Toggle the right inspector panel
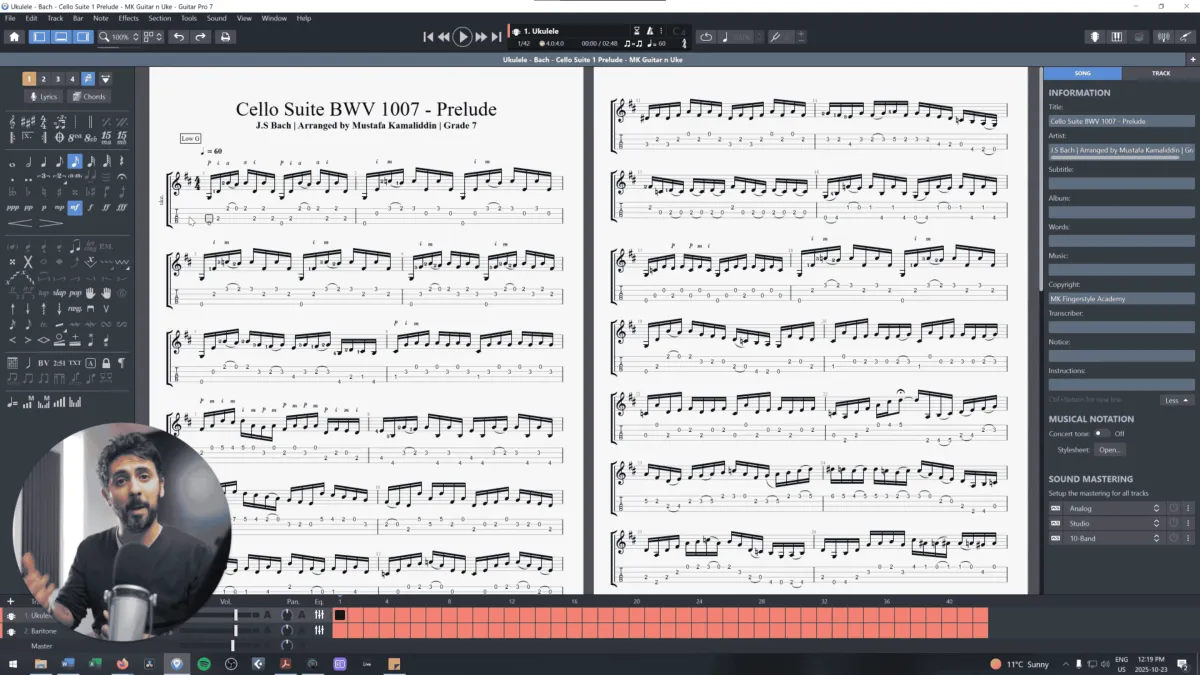This screenshot has height=675, width=1200. [x=84, y=37]
